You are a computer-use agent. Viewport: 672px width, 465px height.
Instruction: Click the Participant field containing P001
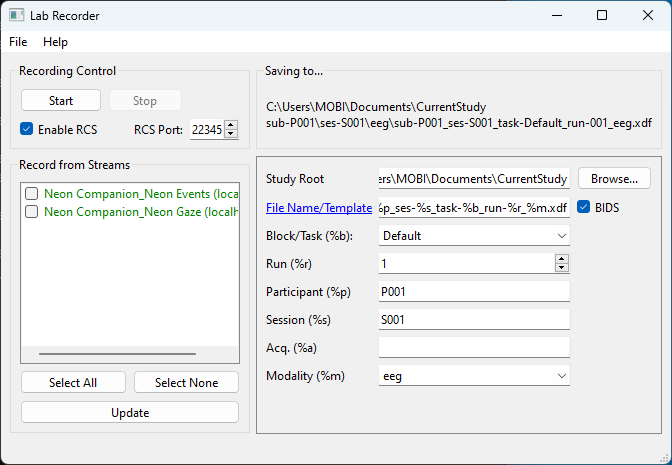coord(474,291)
